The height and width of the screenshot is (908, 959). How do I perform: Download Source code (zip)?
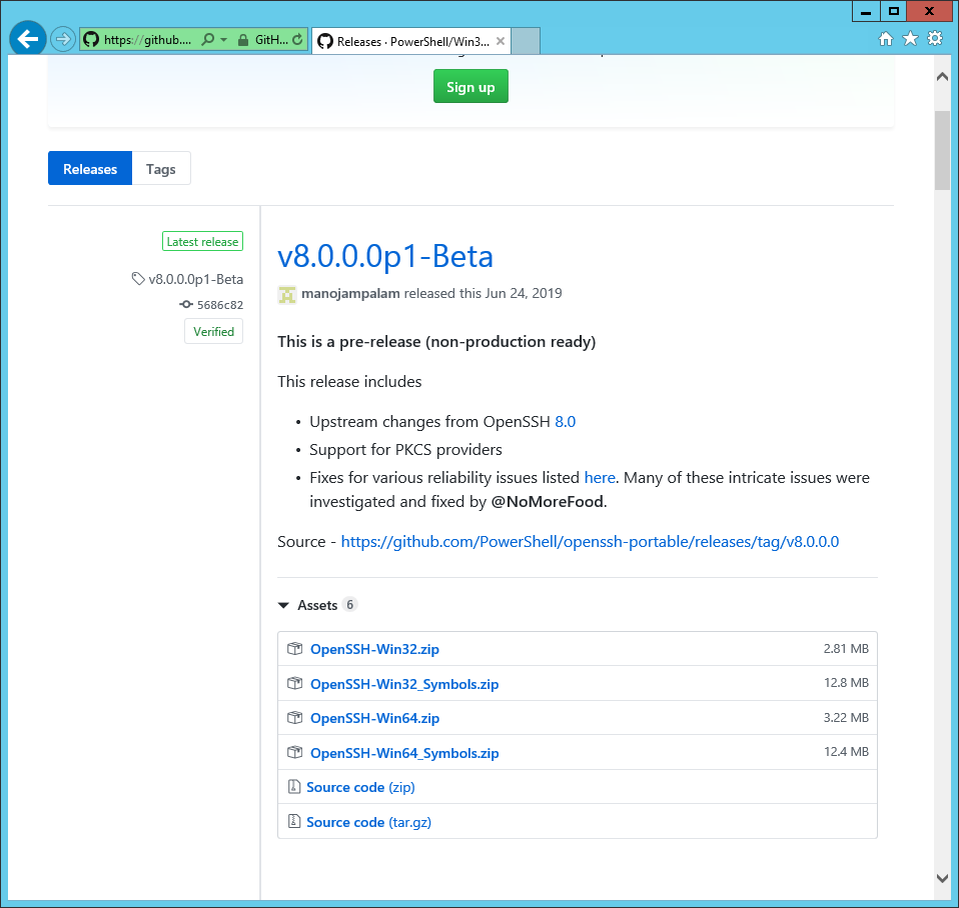coord(360,788)
